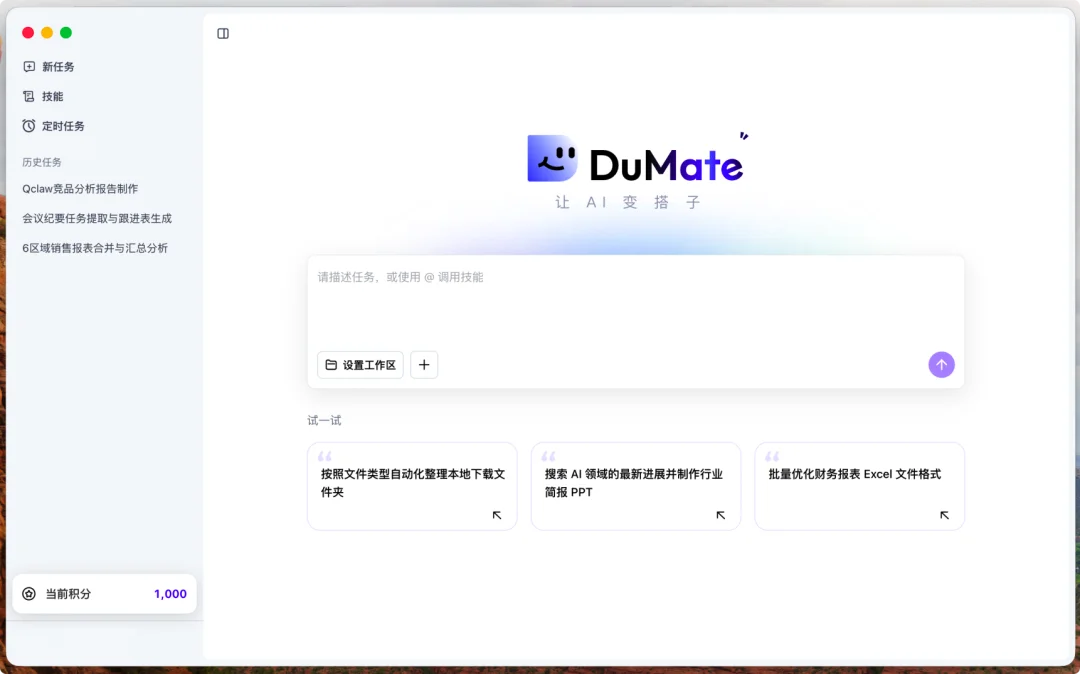Screen dimensions: 1080x674
Task: Click the 1,000 points value
Action: [x=170, y=593]
